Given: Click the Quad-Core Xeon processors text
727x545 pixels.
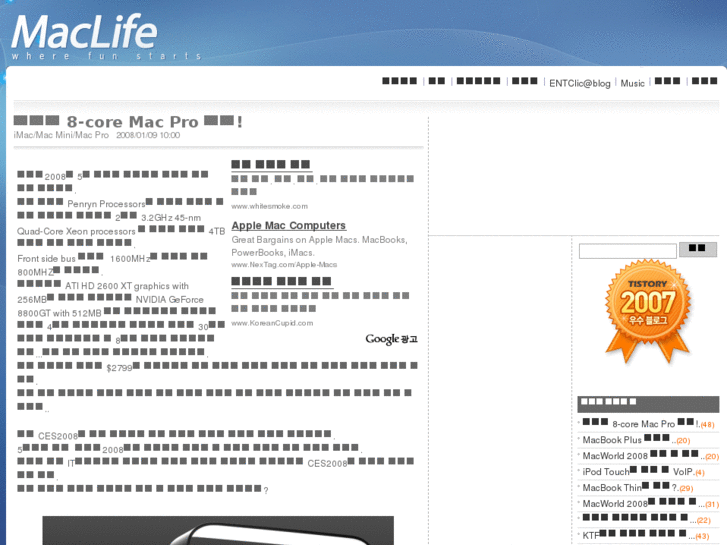Looking at the screenshot, I should click(76, 231).
